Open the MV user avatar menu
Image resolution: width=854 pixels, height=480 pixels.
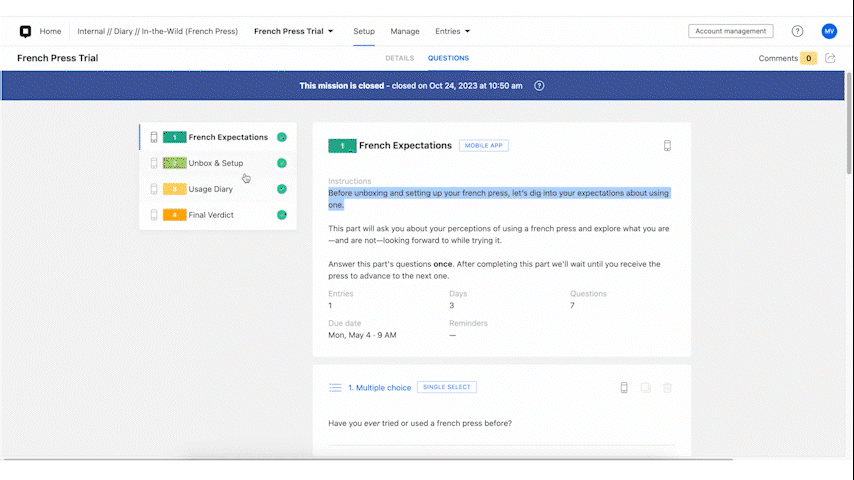pos(829,31)
